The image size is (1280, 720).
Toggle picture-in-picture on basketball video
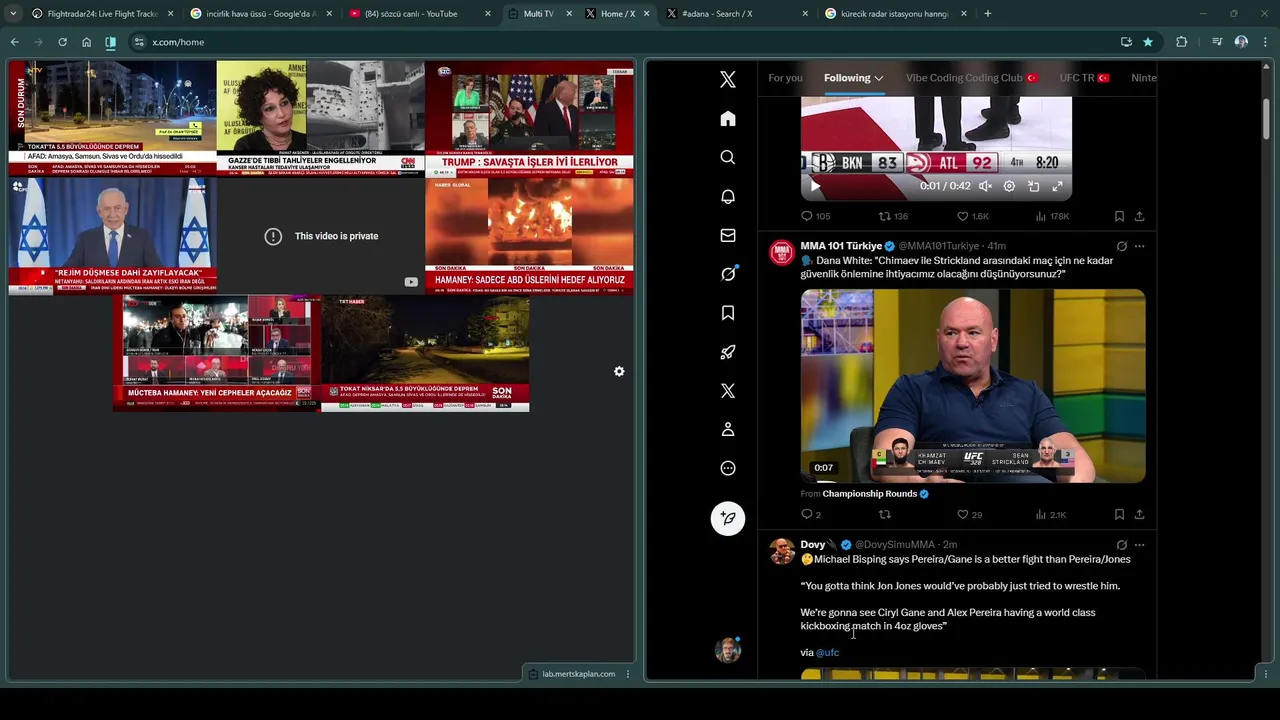(x=1033, y=186)
